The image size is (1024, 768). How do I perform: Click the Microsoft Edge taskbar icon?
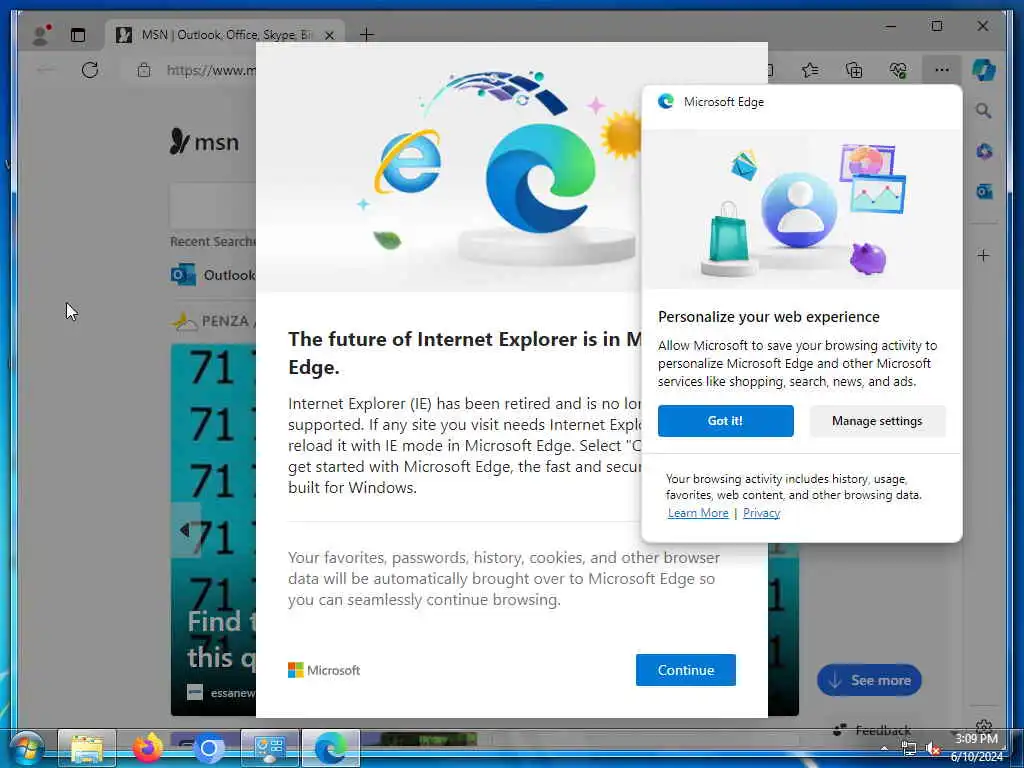330,748
